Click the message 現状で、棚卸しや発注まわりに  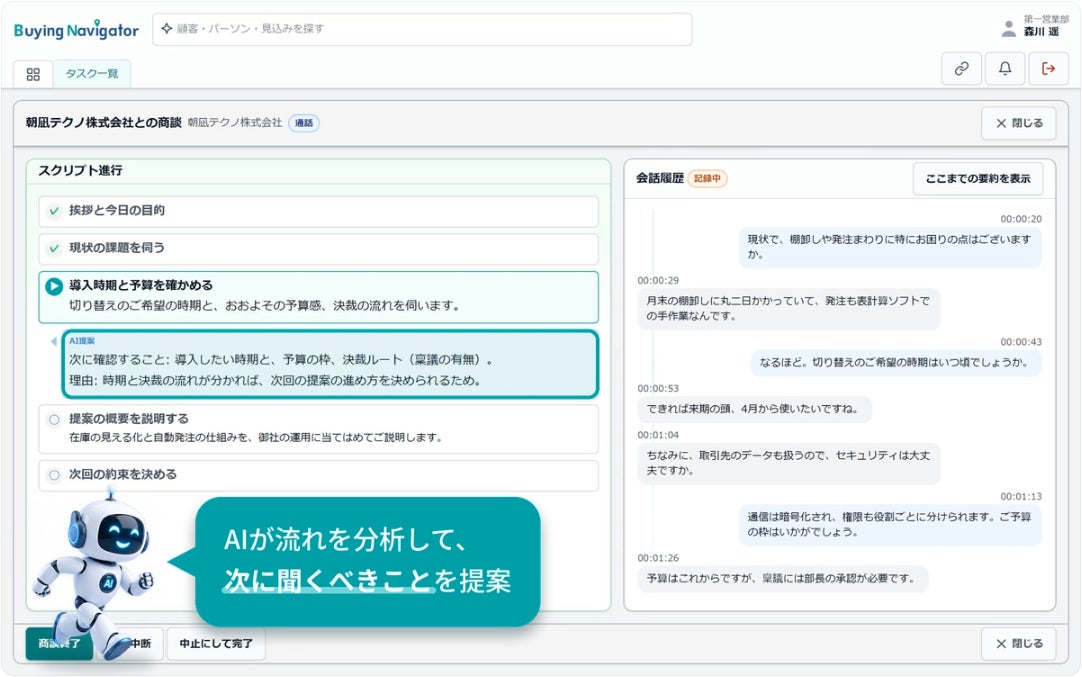click(889, 247)
